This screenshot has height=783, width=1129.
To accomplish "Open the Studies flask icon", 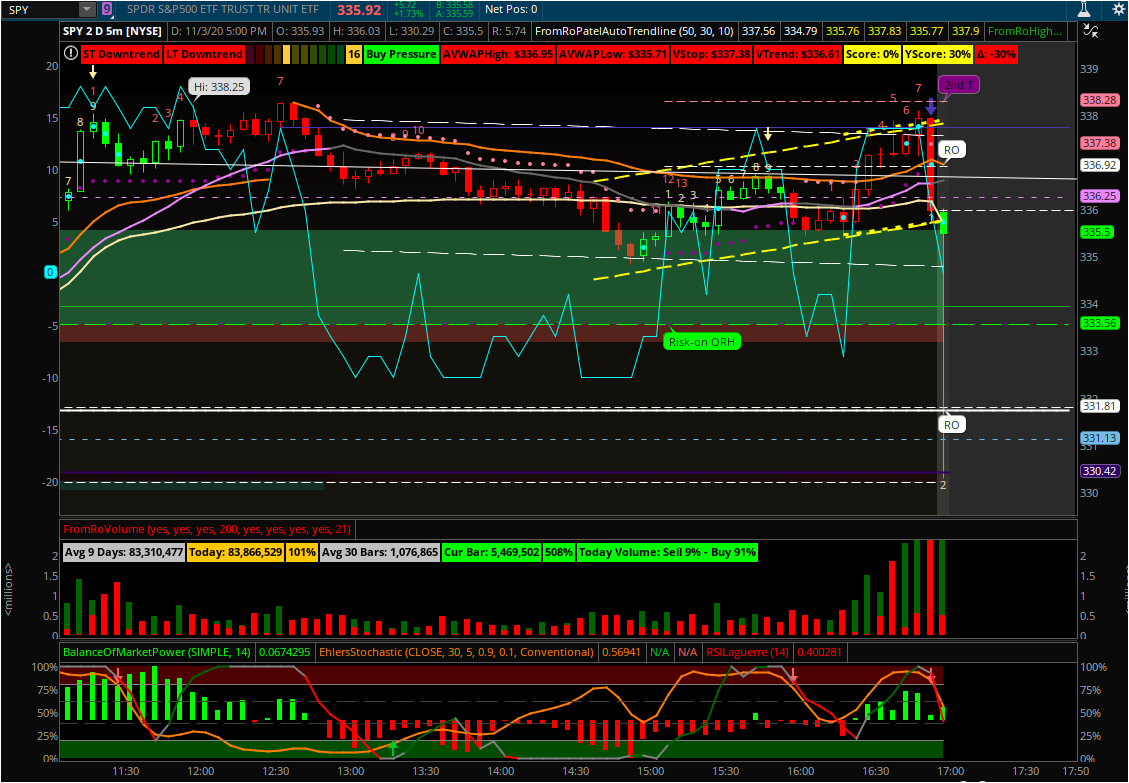I will coord(1084,9).
